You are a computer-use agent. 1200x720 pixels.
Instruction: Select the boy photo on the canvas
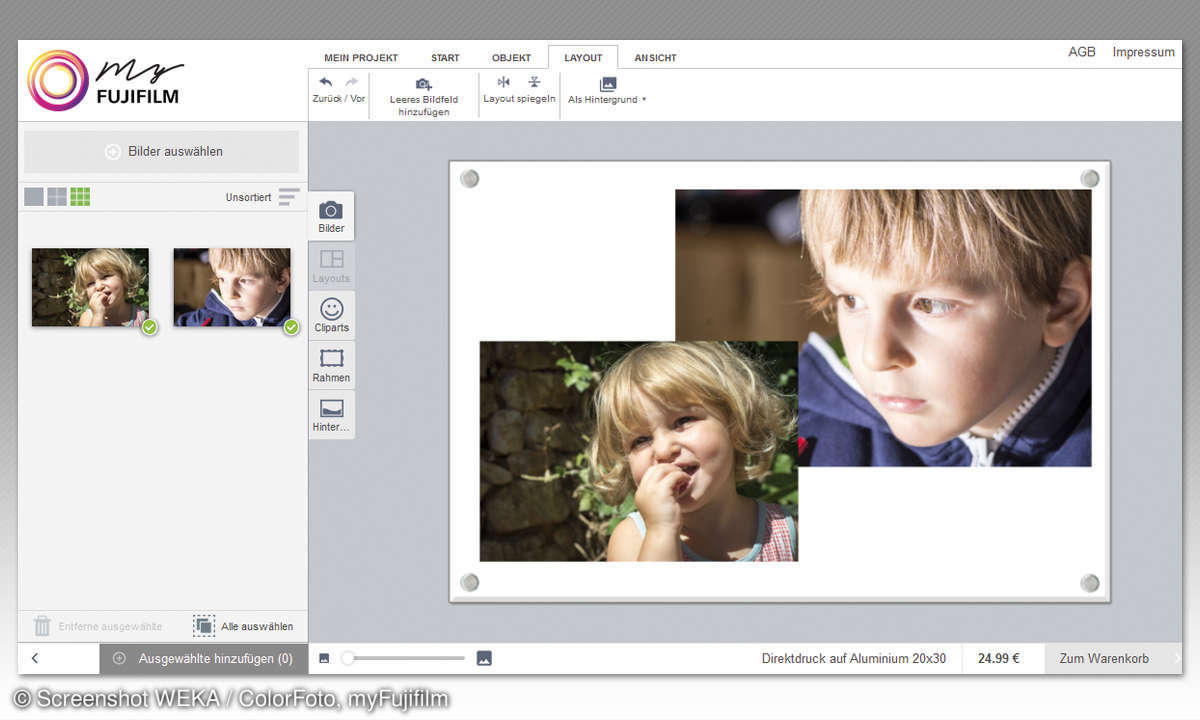click(x=944, y=327)
